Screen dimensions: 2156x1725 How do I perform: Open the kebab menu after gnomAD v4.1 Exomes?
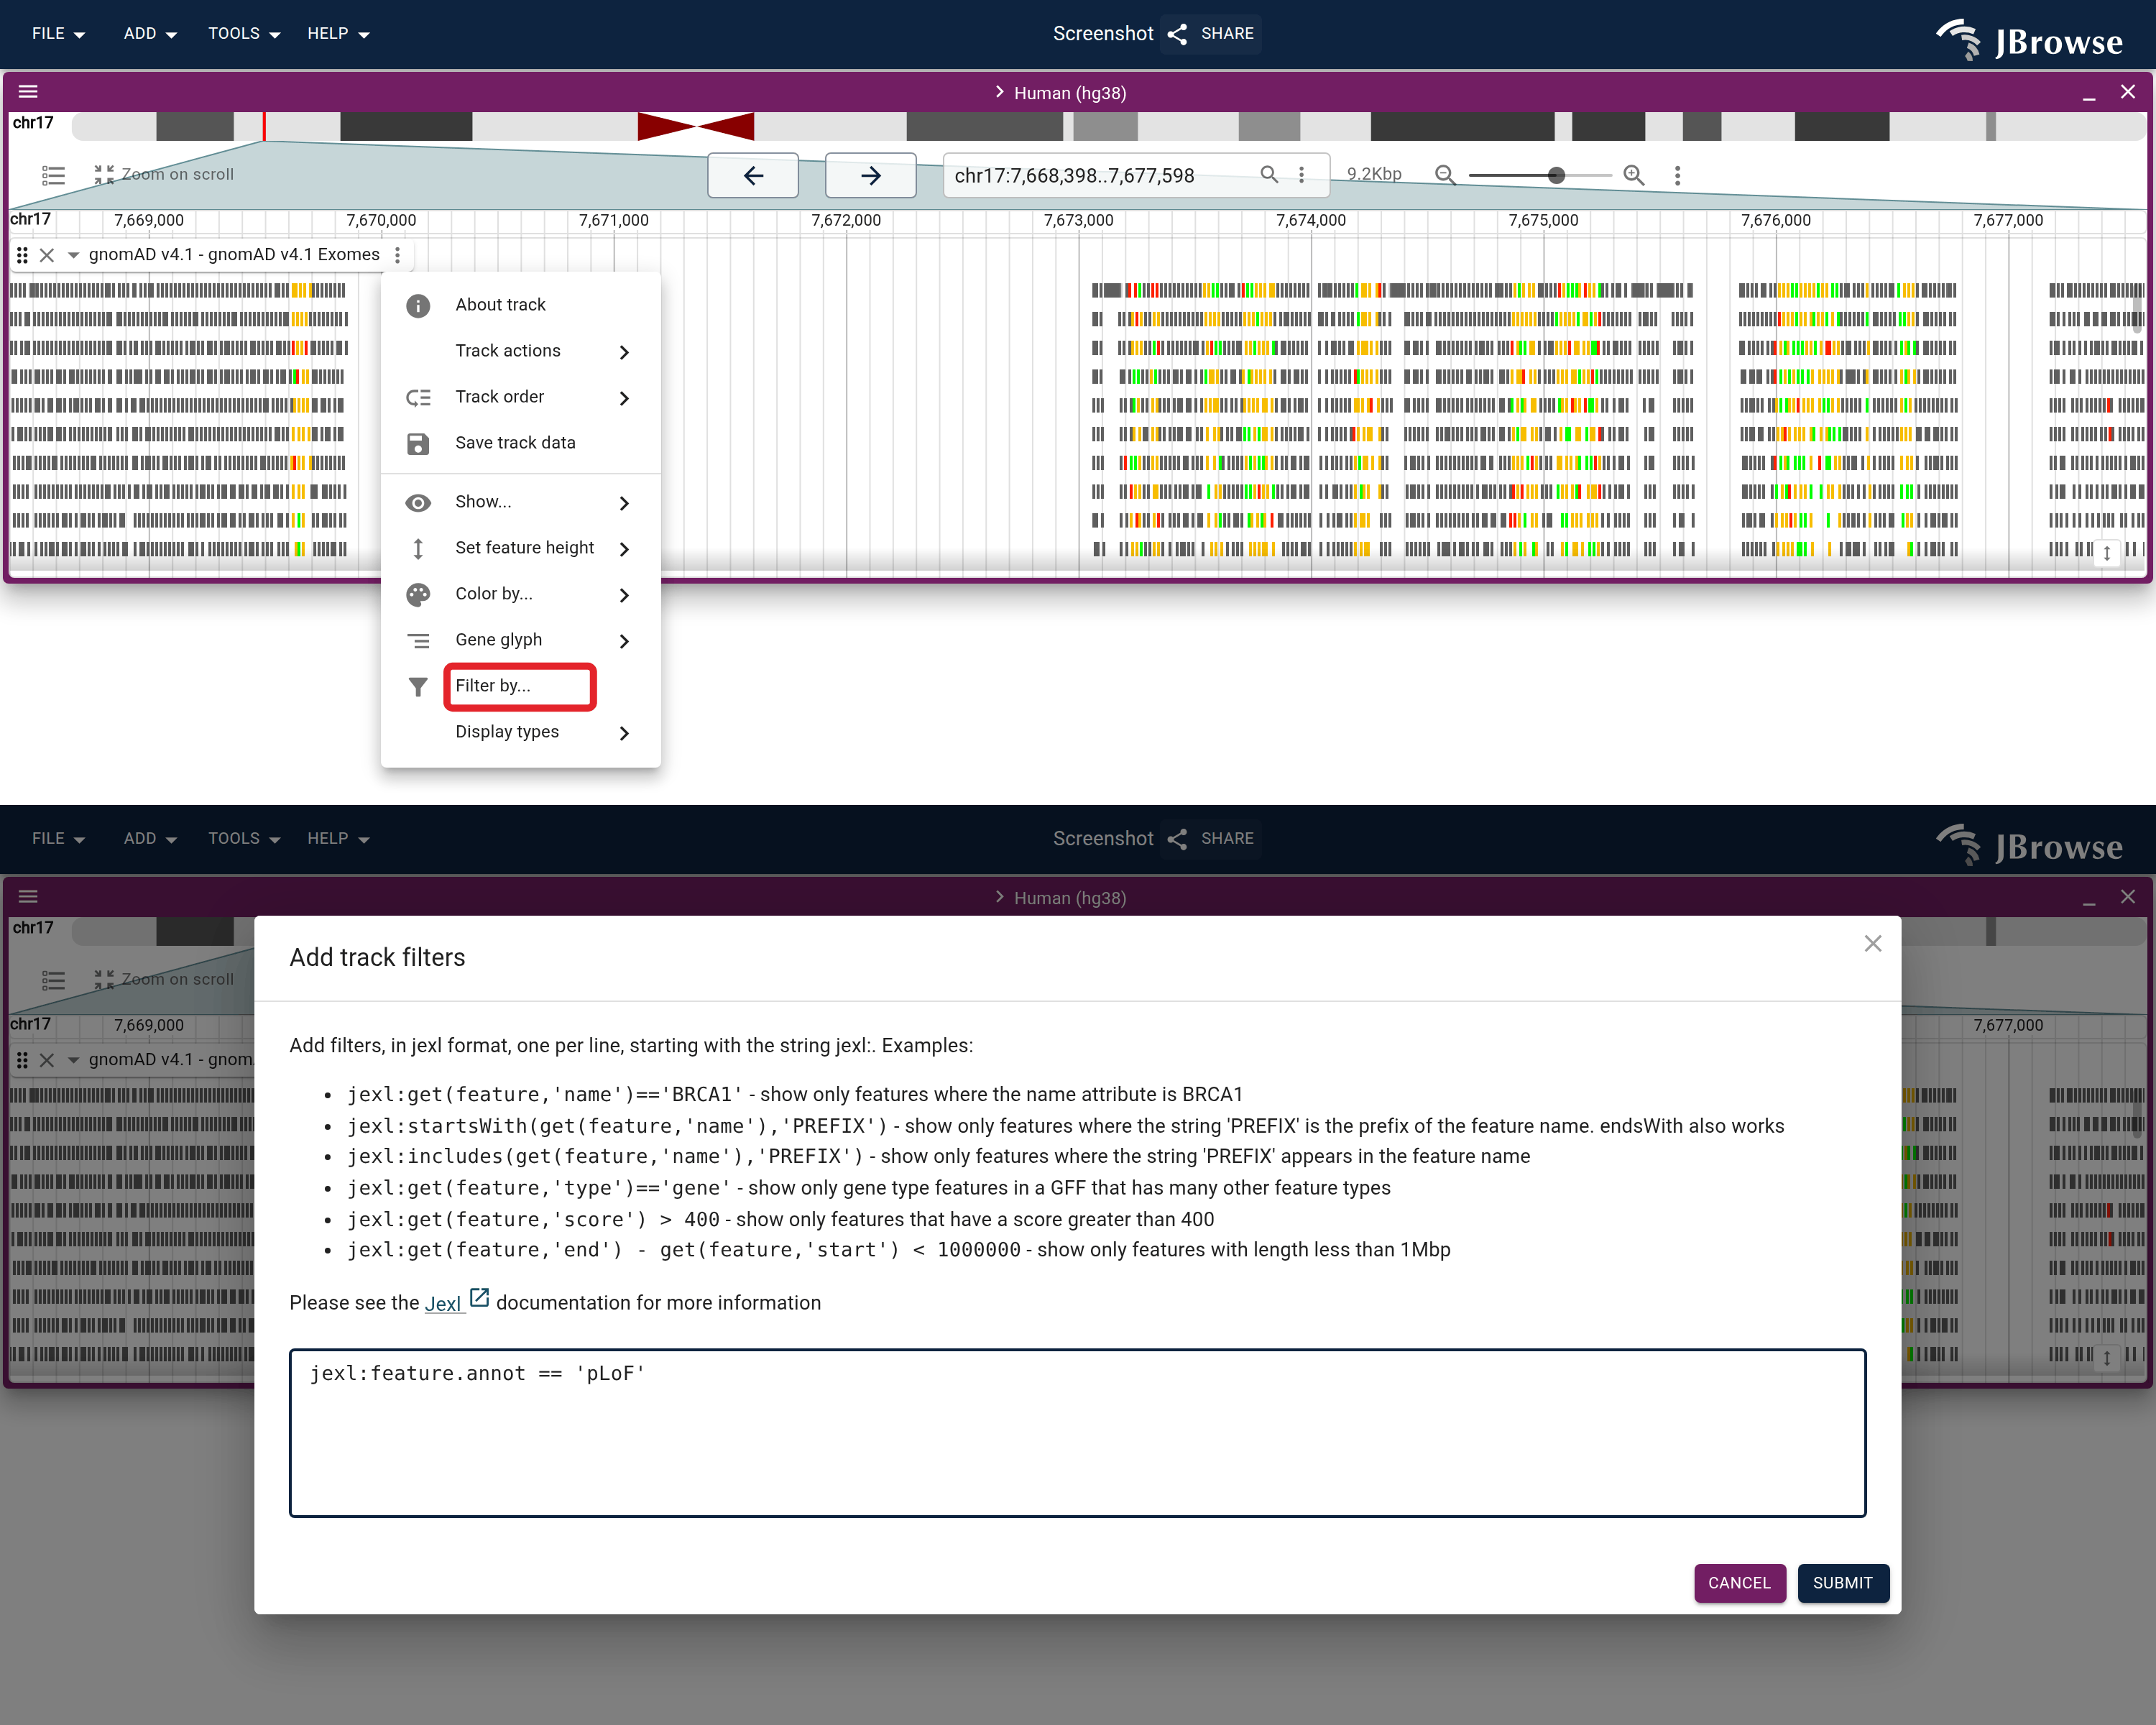398,255
